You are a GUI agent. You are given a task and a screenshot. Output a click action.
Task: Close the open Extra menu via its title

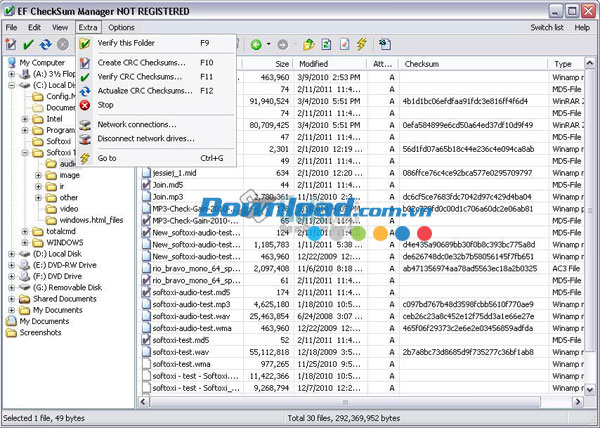(x=88, y=28)
